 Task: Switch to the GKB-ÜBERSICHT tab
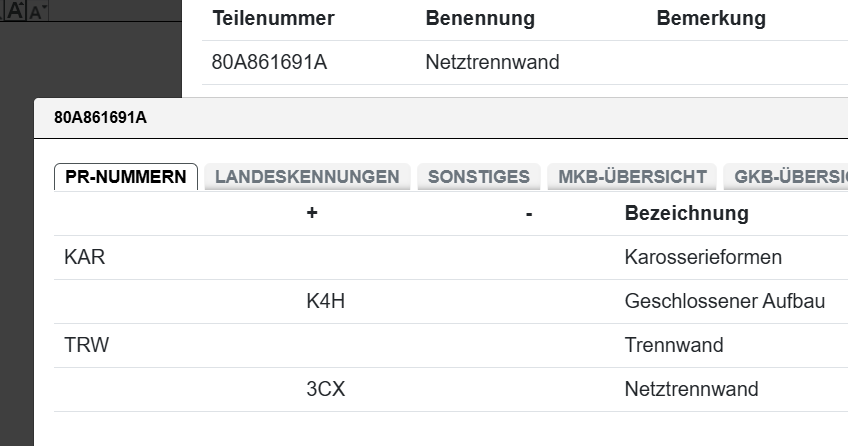(x=790, y=177)
